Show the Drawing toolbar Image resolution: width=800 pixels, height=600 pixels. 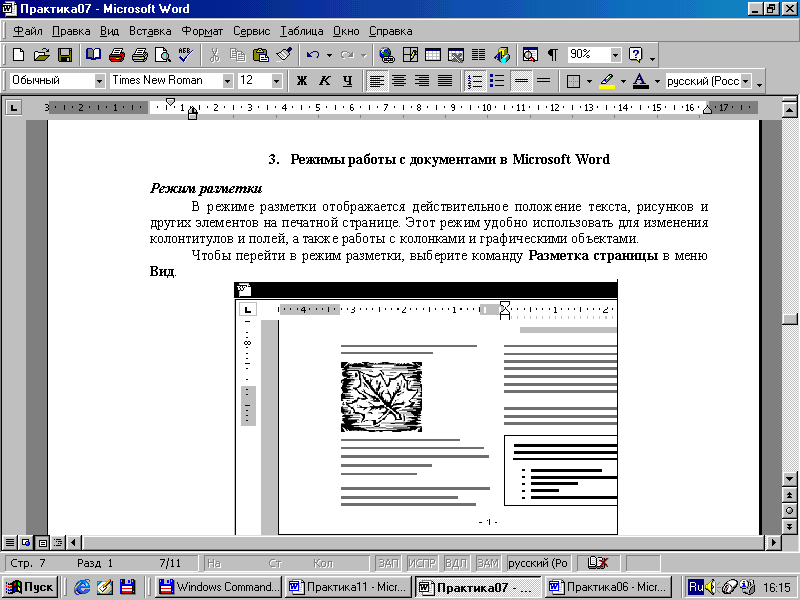coord(502,55)
